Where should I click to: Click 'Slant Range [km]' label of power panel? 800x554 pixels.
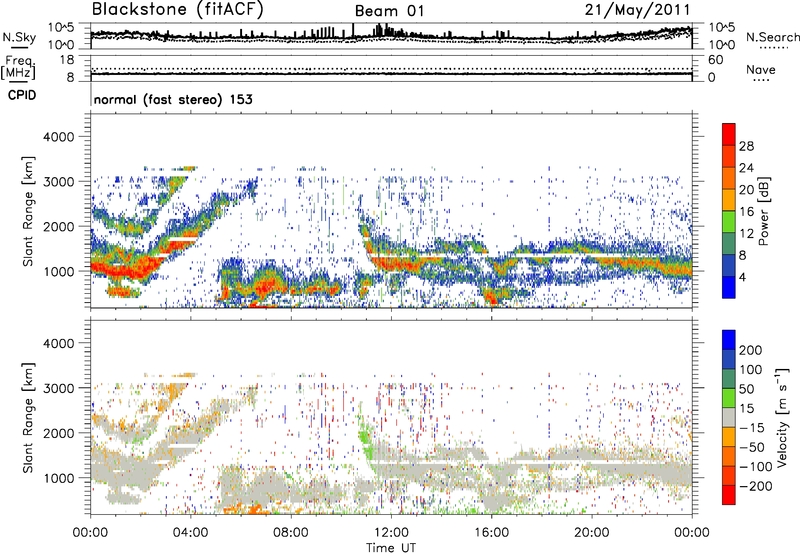[x=28, y=211]
